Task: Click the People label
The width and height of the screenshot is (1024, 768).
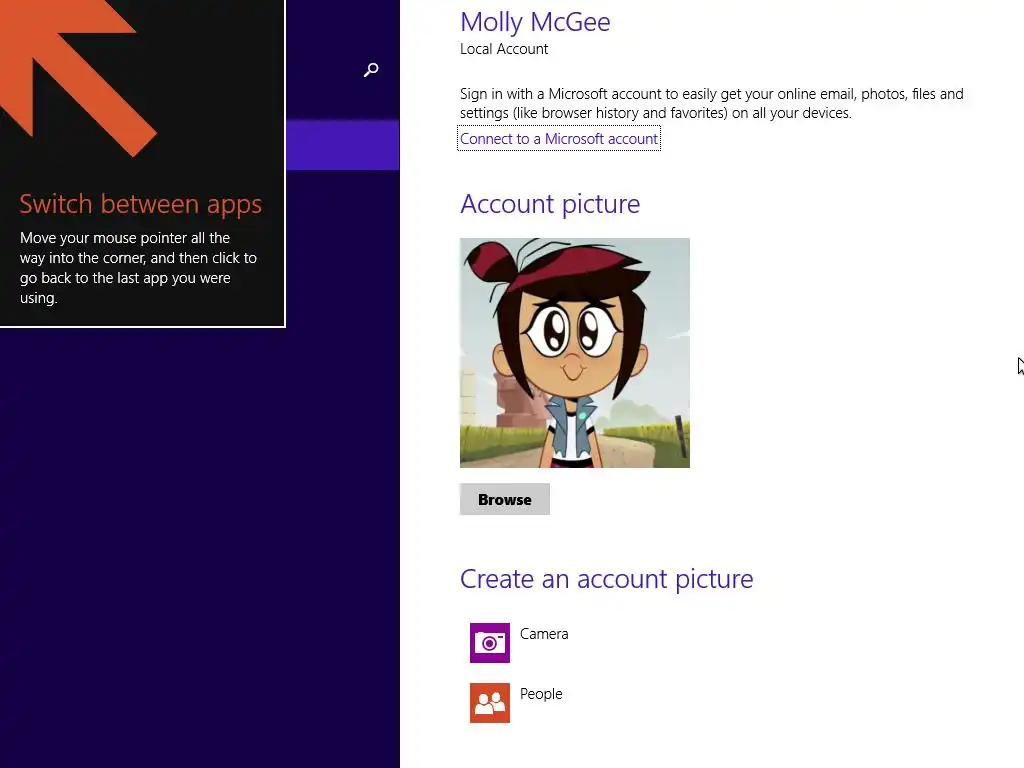Action: 541,694
